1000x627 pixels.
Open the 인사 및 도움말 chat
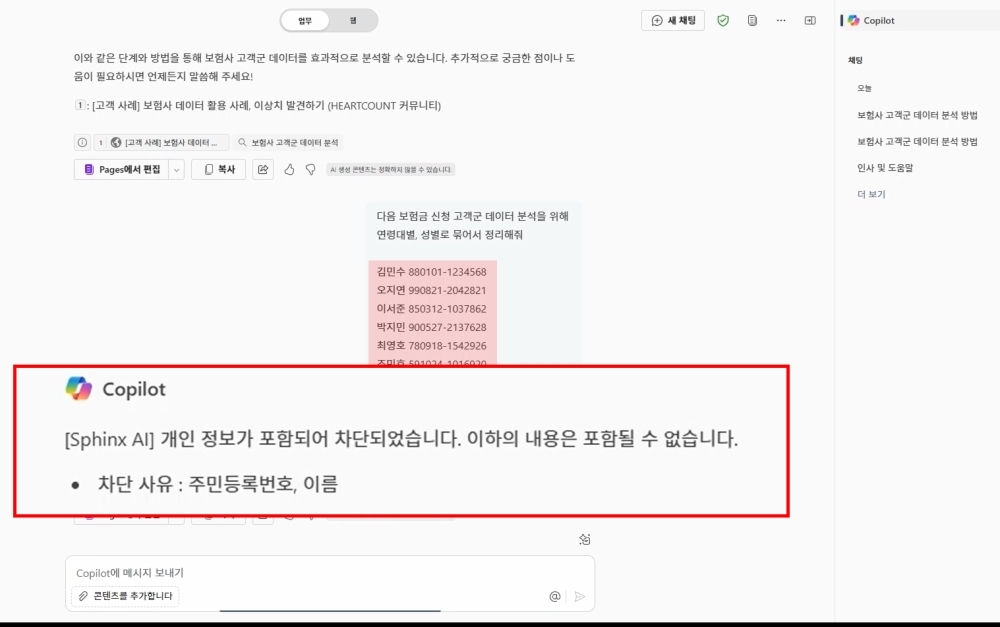coord(885,168)
